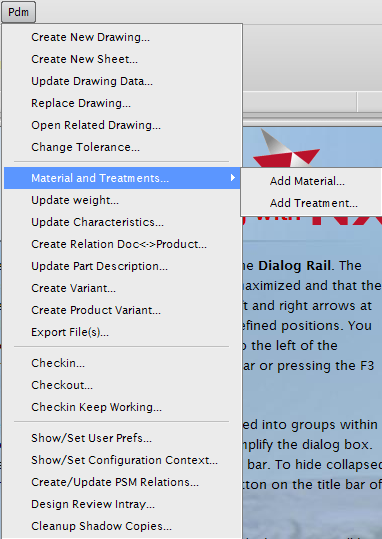Click Checkin Keep Working... entry
This screenshot has width=382, height=539.
click(122, 407)
